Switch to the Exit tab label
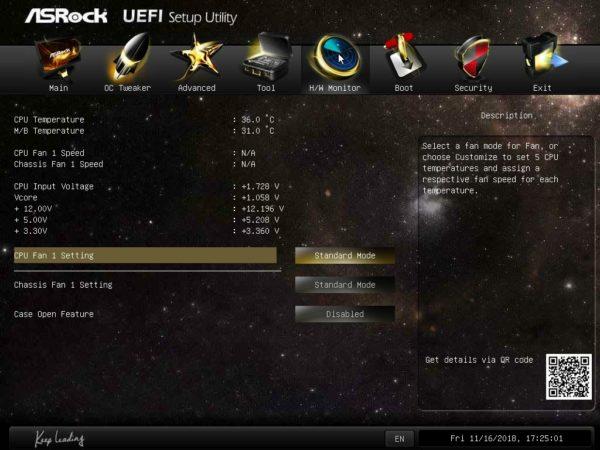The image size is (600, 450). pyautogui.click(x=542, y=88)
